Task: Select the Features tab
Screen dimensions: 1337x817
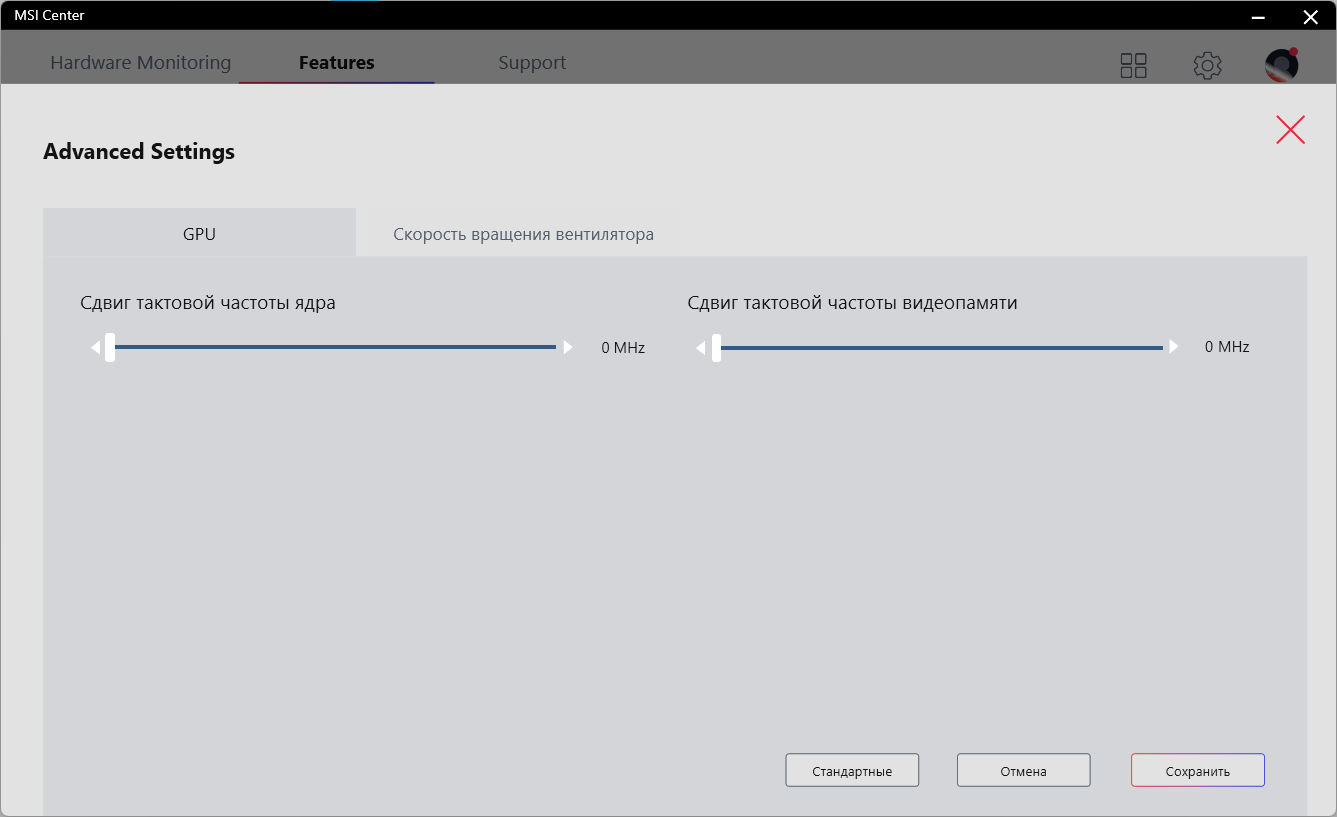Action: pos(336,63)
